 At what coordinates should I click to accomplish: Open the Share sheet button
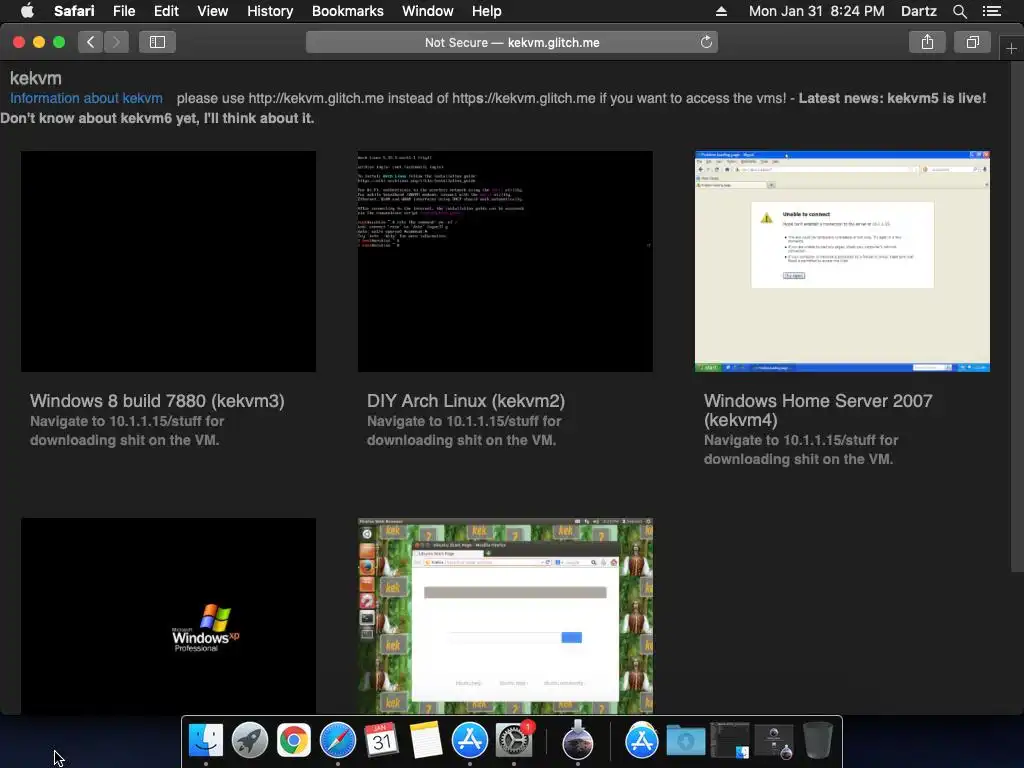tap(927, 42)
